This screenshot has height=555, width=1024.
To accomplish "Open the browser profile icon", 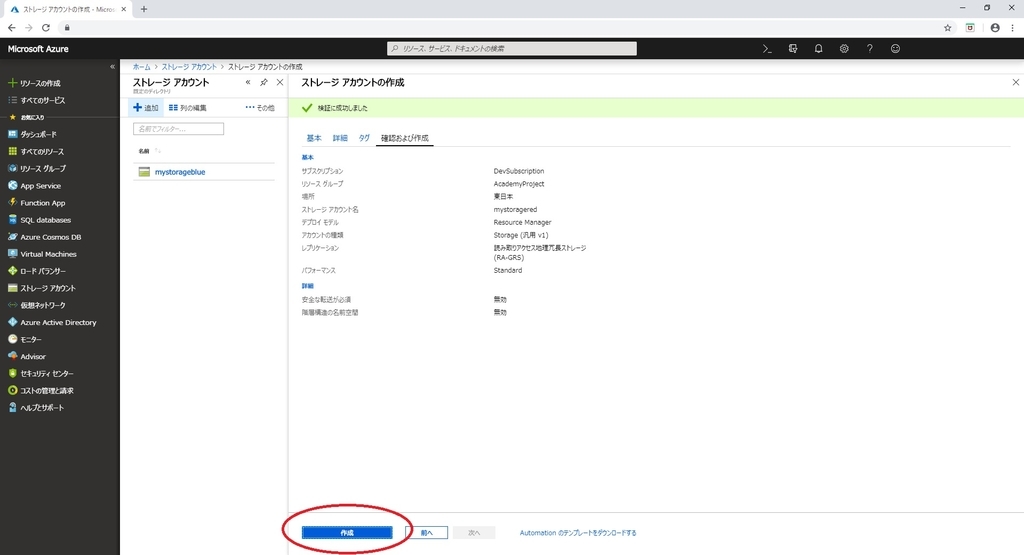I will click(x=995, y=27).
